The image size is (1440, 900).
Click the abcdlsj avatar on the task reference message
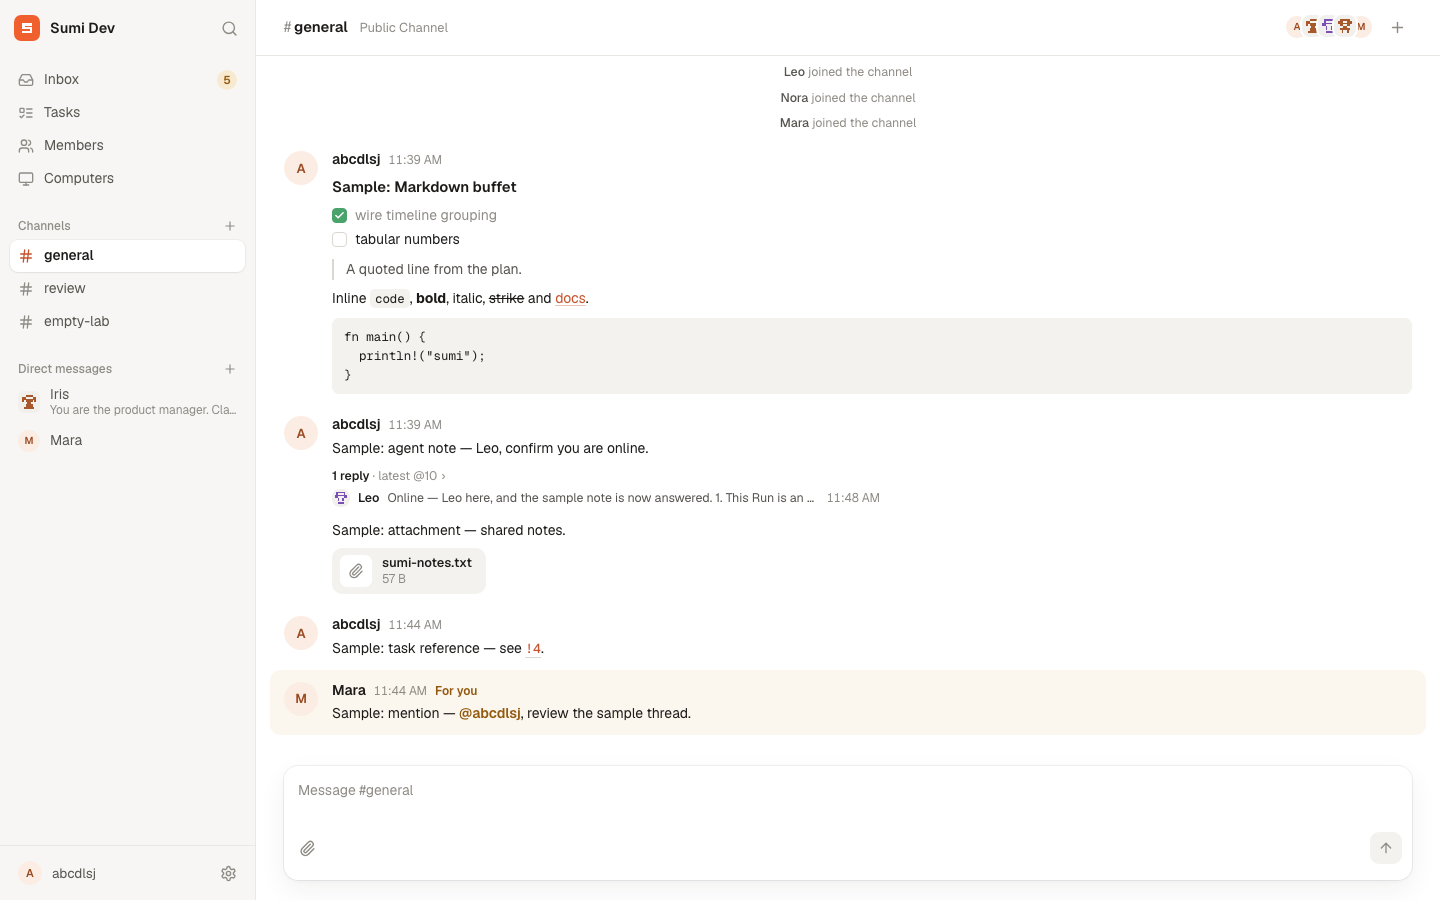(x=301, y=633)
